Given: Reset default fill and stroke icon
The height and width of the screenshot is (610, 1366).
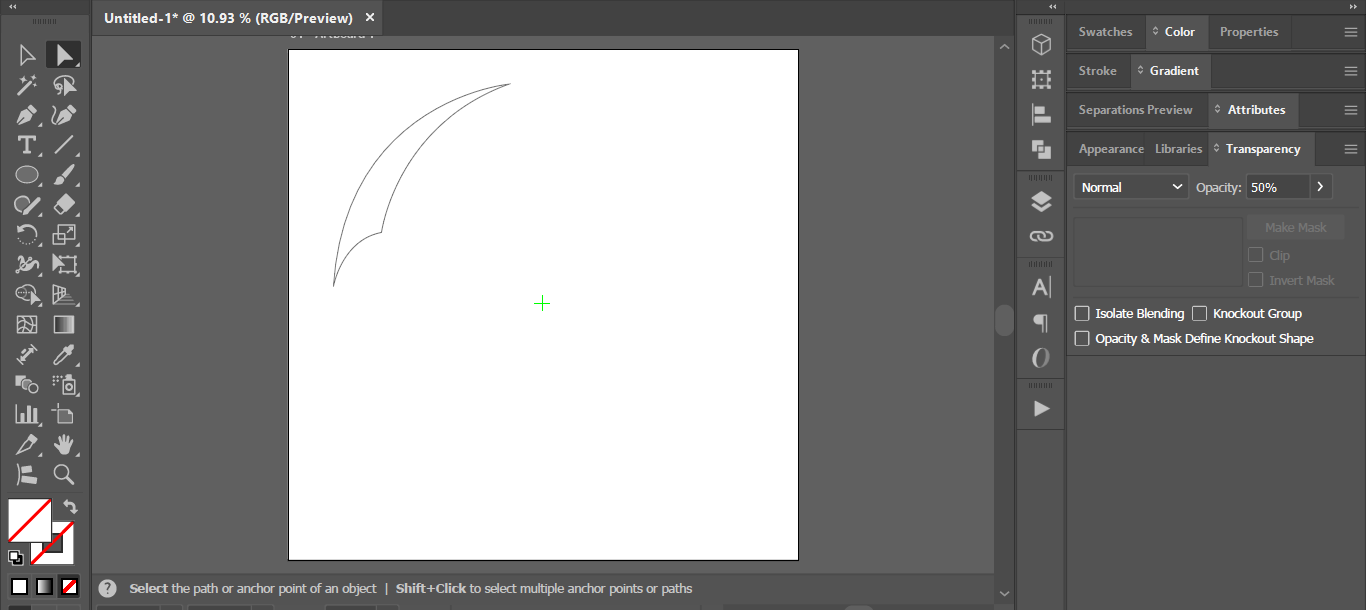Looking at the screenshot, I should pos(16,558).
